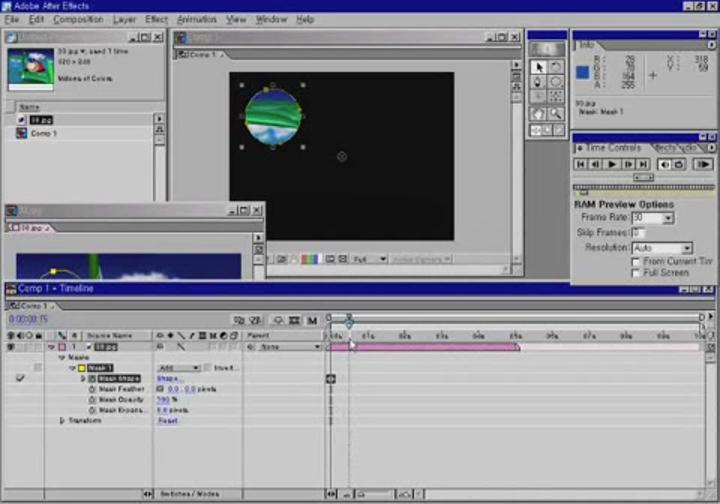Viewport: 720px width, 504px height.
Task: Open the Effect menu
Action: pos(156,19)
